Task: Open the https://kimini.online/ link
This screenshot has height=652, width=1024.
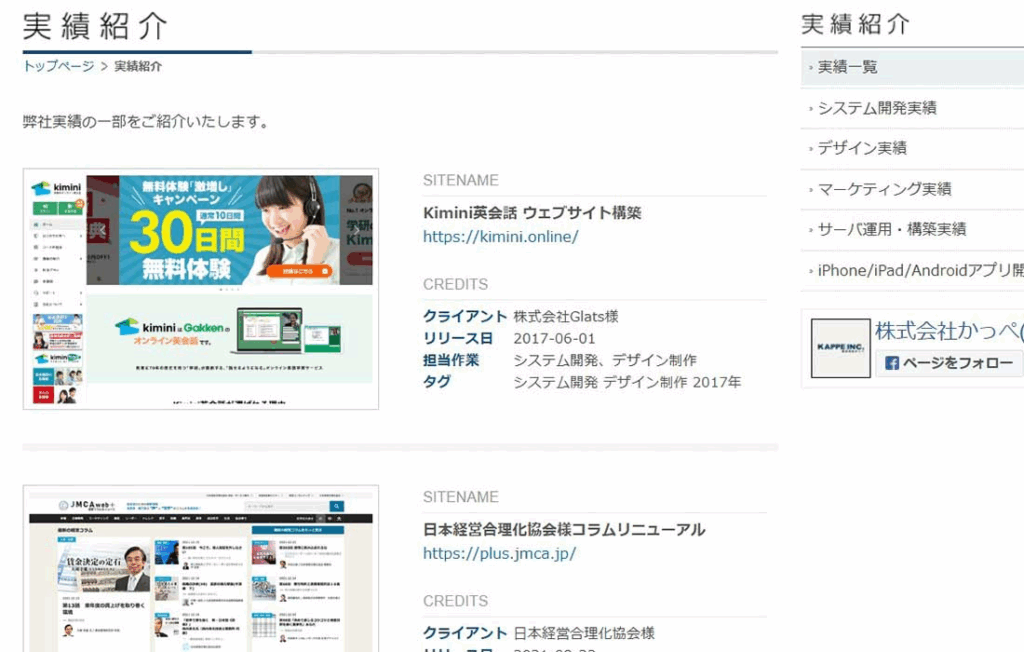Action: [500, 237]
